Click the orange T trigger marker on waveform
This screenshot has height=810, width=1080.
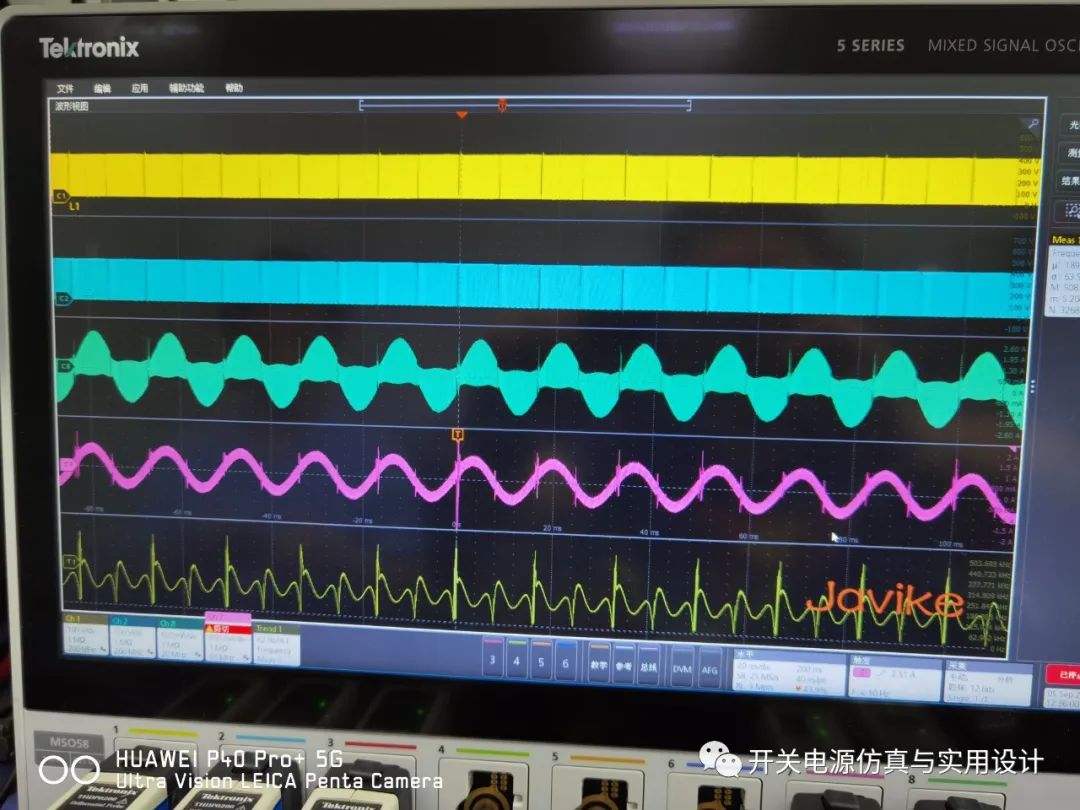[457, 435]
